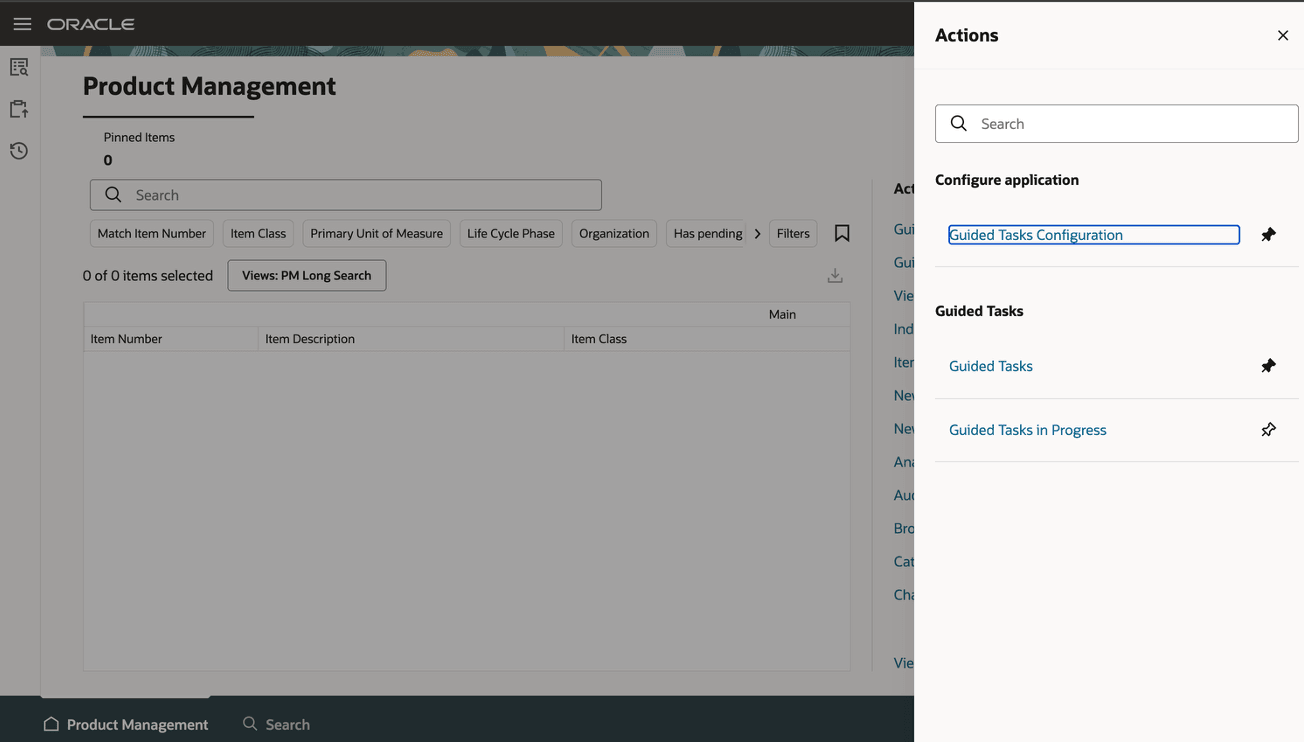Toggle pin for Guided Tasks Configuration
1304x742 pixels.
[1268, 235]
